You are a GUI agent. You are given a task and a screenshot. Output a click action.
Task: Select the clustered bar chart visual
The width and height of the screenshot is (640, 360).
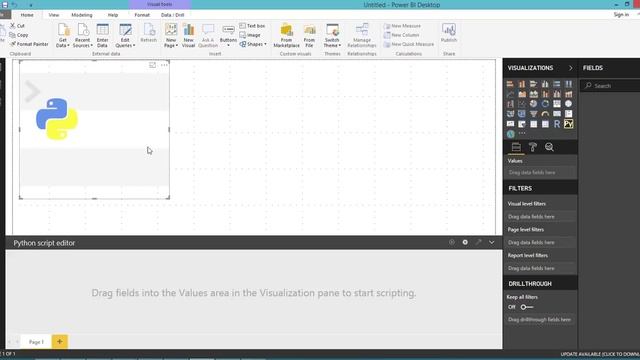point(533,84)
